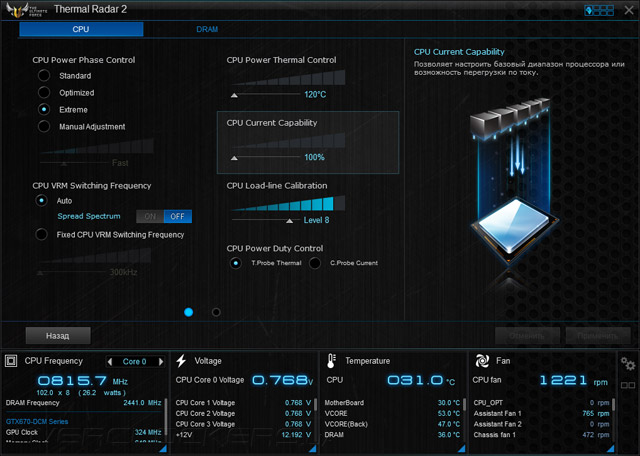Click the VCORE(Back) temperature row
The width and height of the screenshot is (640, 456).
392,424
